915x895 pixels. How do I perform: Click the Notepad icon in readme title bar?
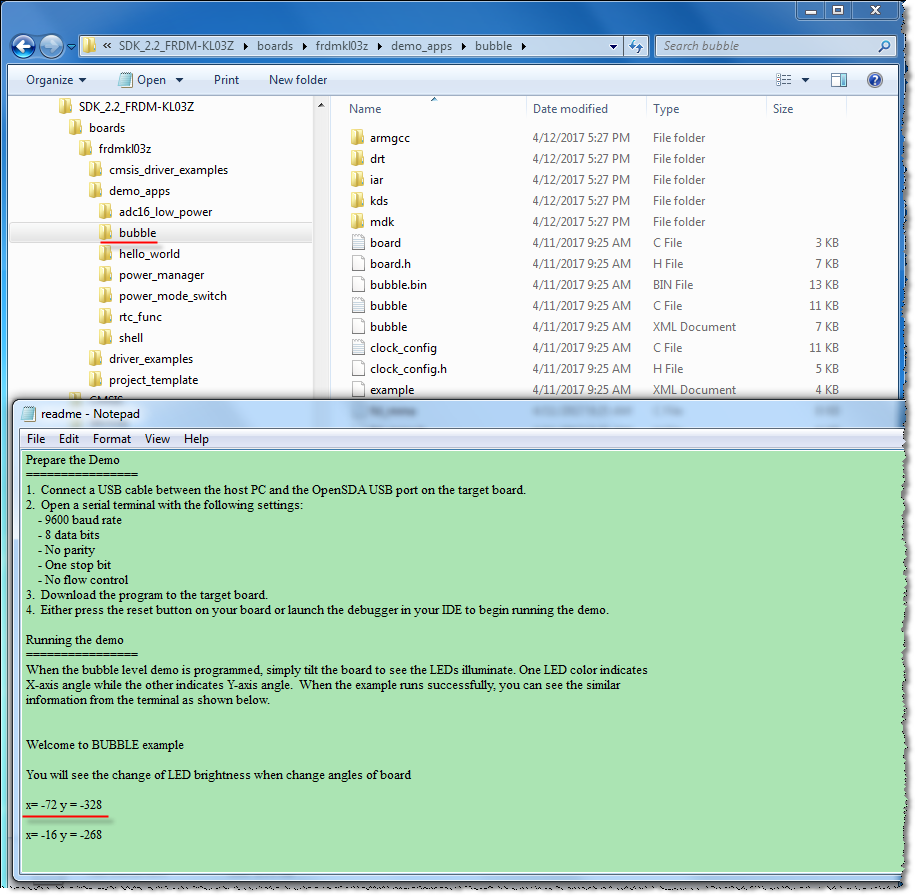pyautogui.click(x=28, y=414)
